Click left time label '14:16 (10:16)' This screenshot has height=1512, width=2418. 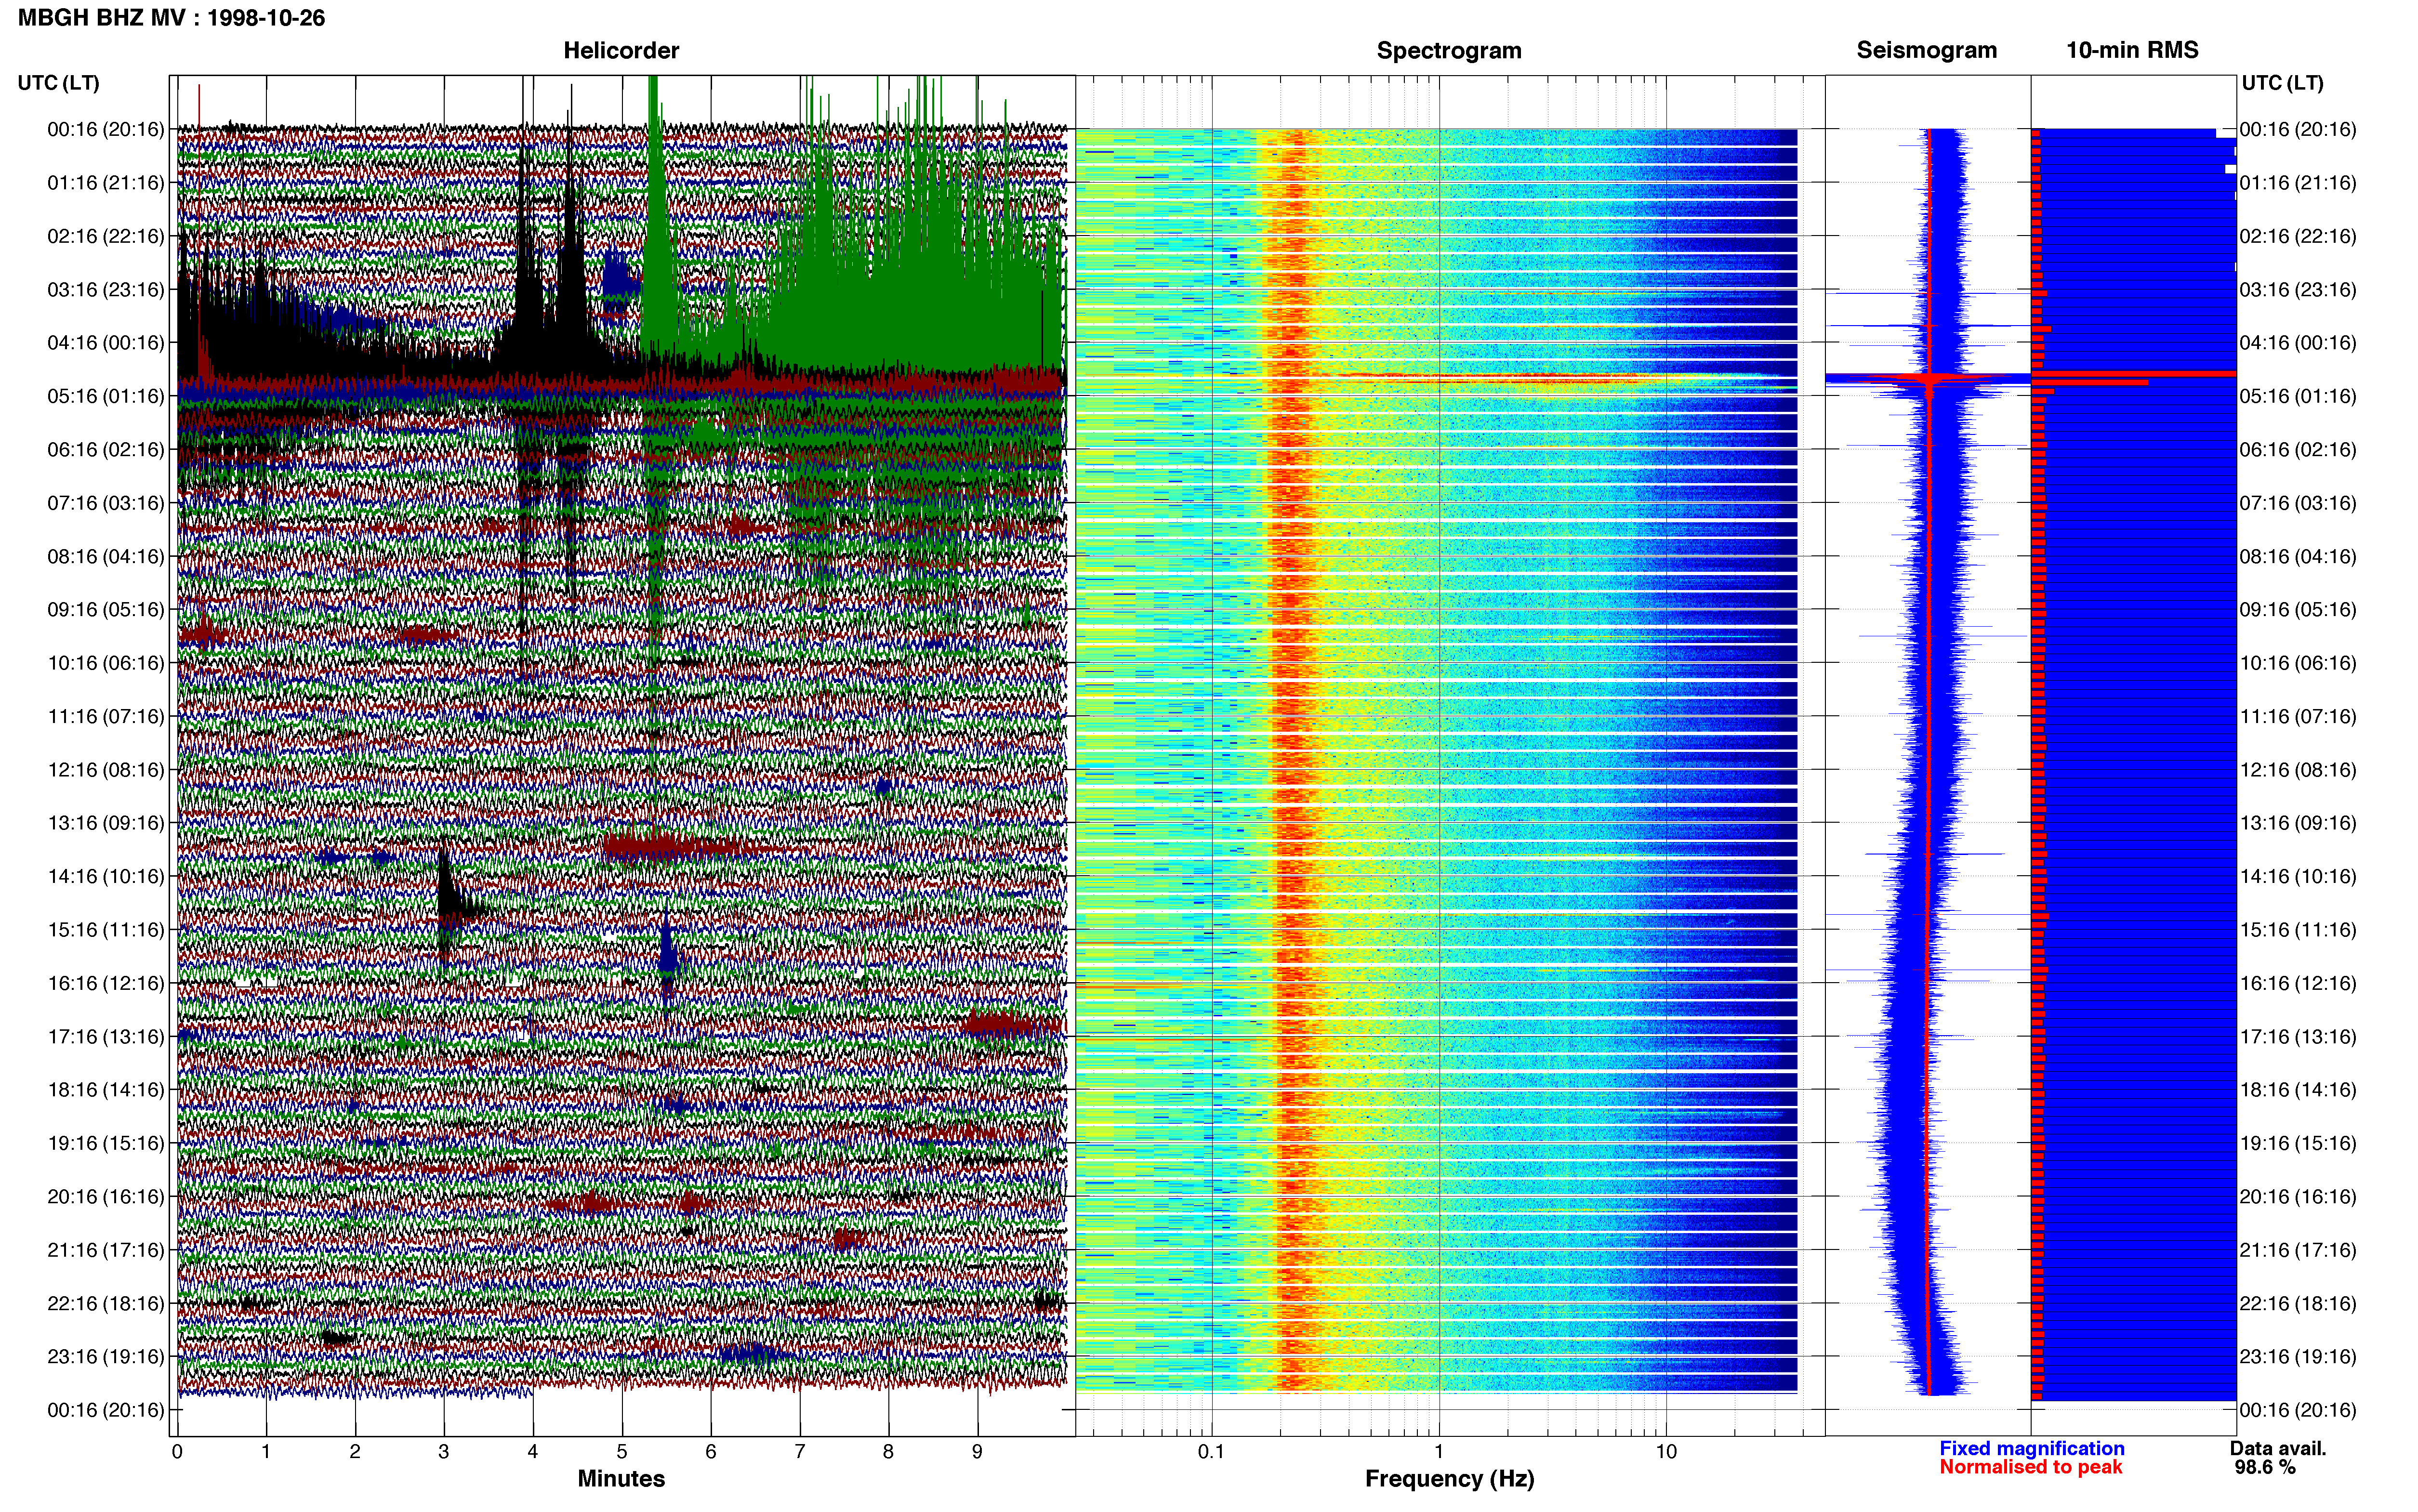coord(106,877)
